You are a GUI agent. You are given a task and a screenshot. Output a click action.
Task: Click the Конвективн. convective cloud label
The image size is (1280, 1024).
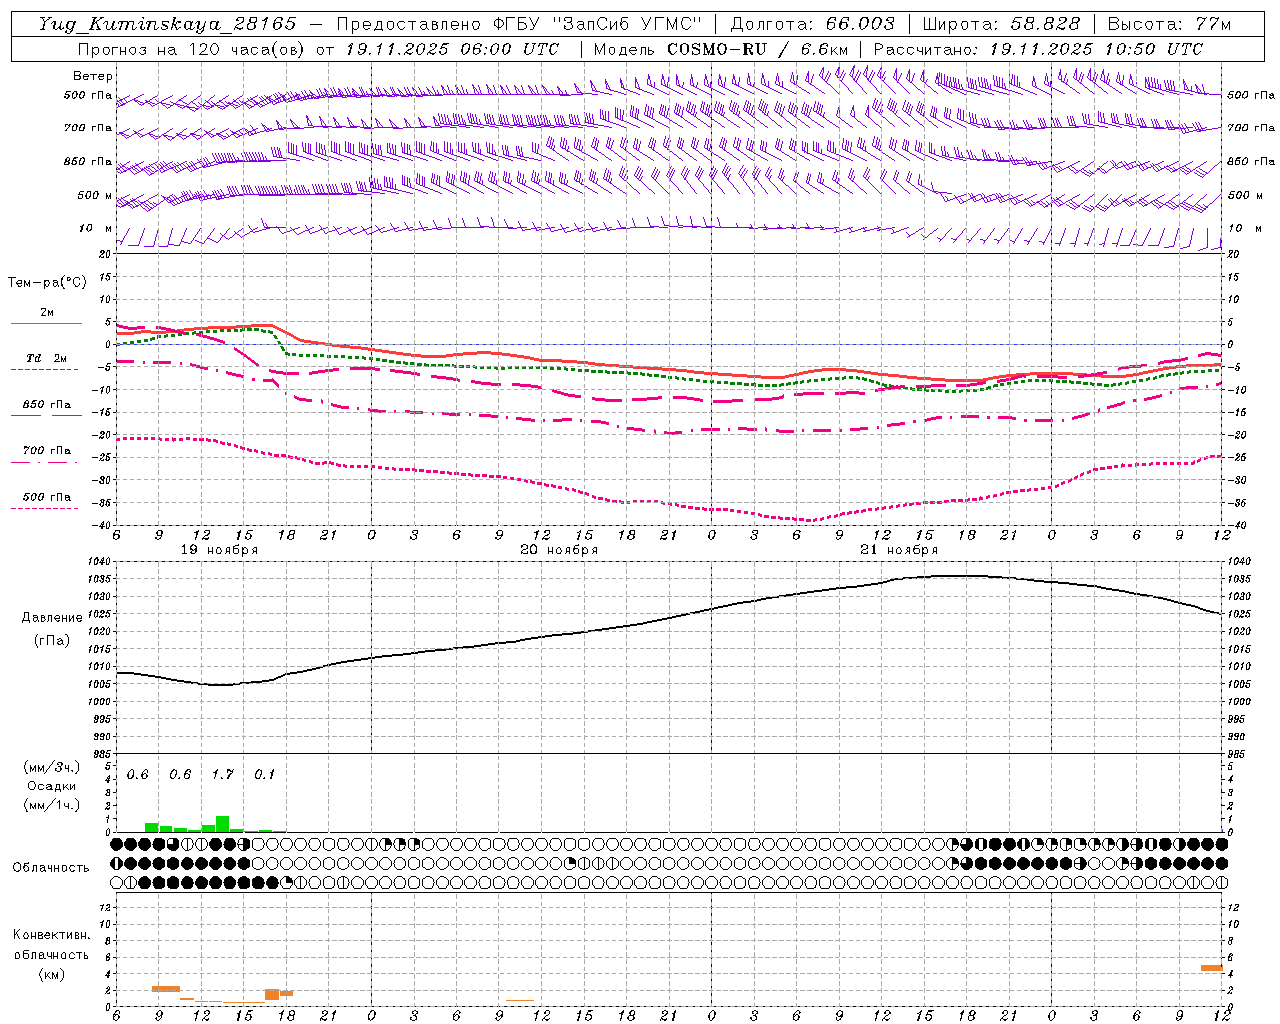(x=52, y=935)
